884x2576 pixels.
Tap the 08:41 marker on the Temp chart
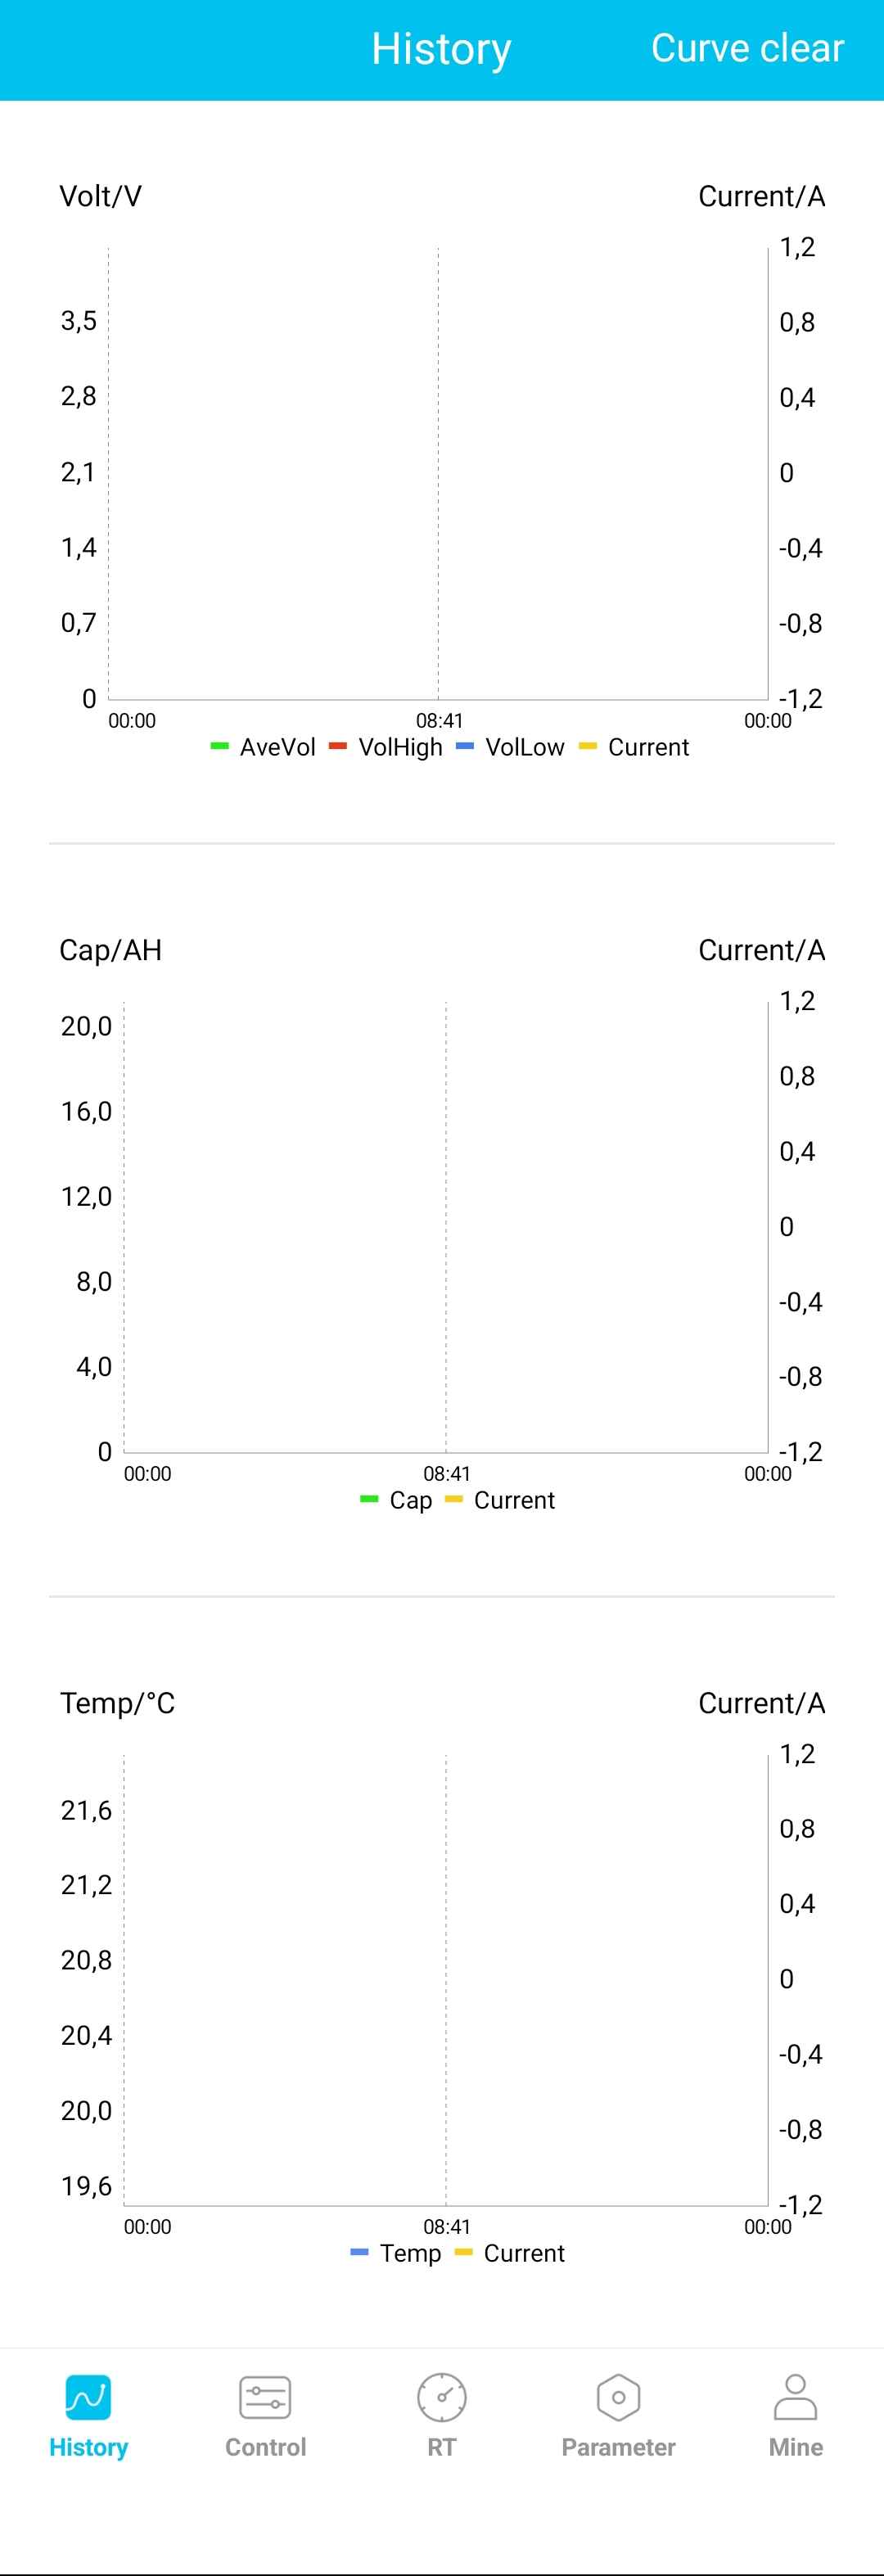click(x=446, y=2226)
